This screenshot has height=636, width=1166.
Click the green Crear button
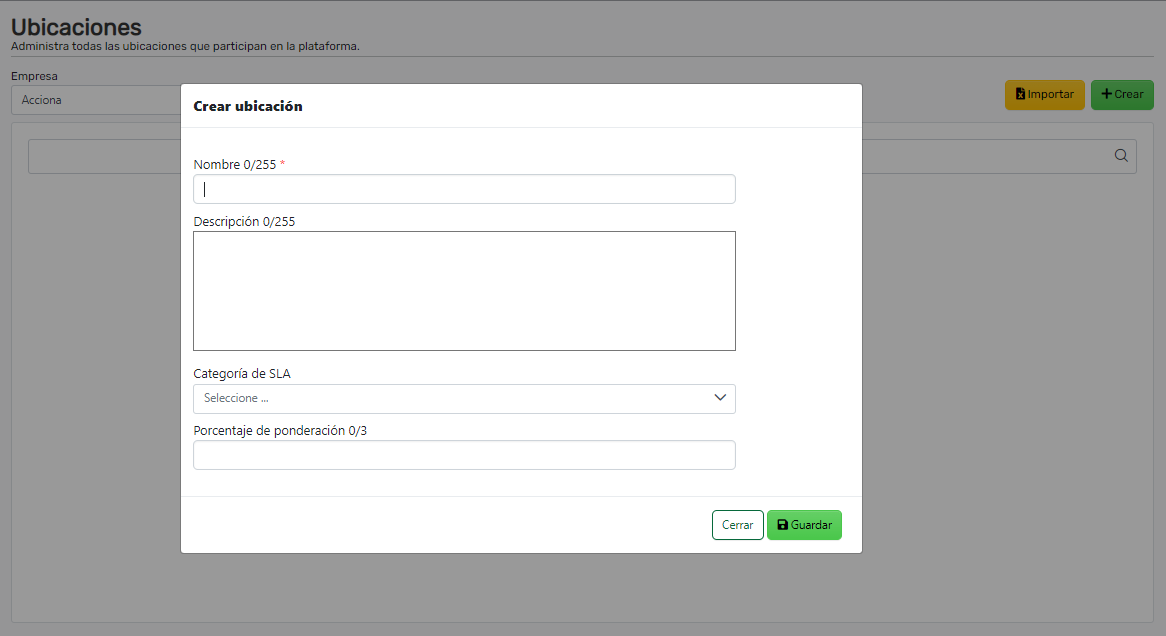[x=1122, y=95]
